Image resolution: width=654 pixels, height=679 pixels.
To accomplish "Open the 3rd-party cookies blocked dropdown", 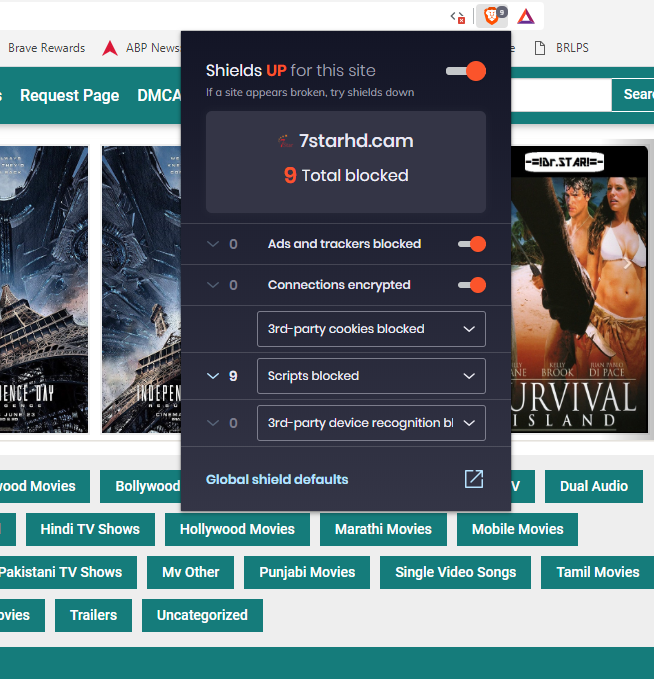I will pyautogui.click(x=371, y=329).
